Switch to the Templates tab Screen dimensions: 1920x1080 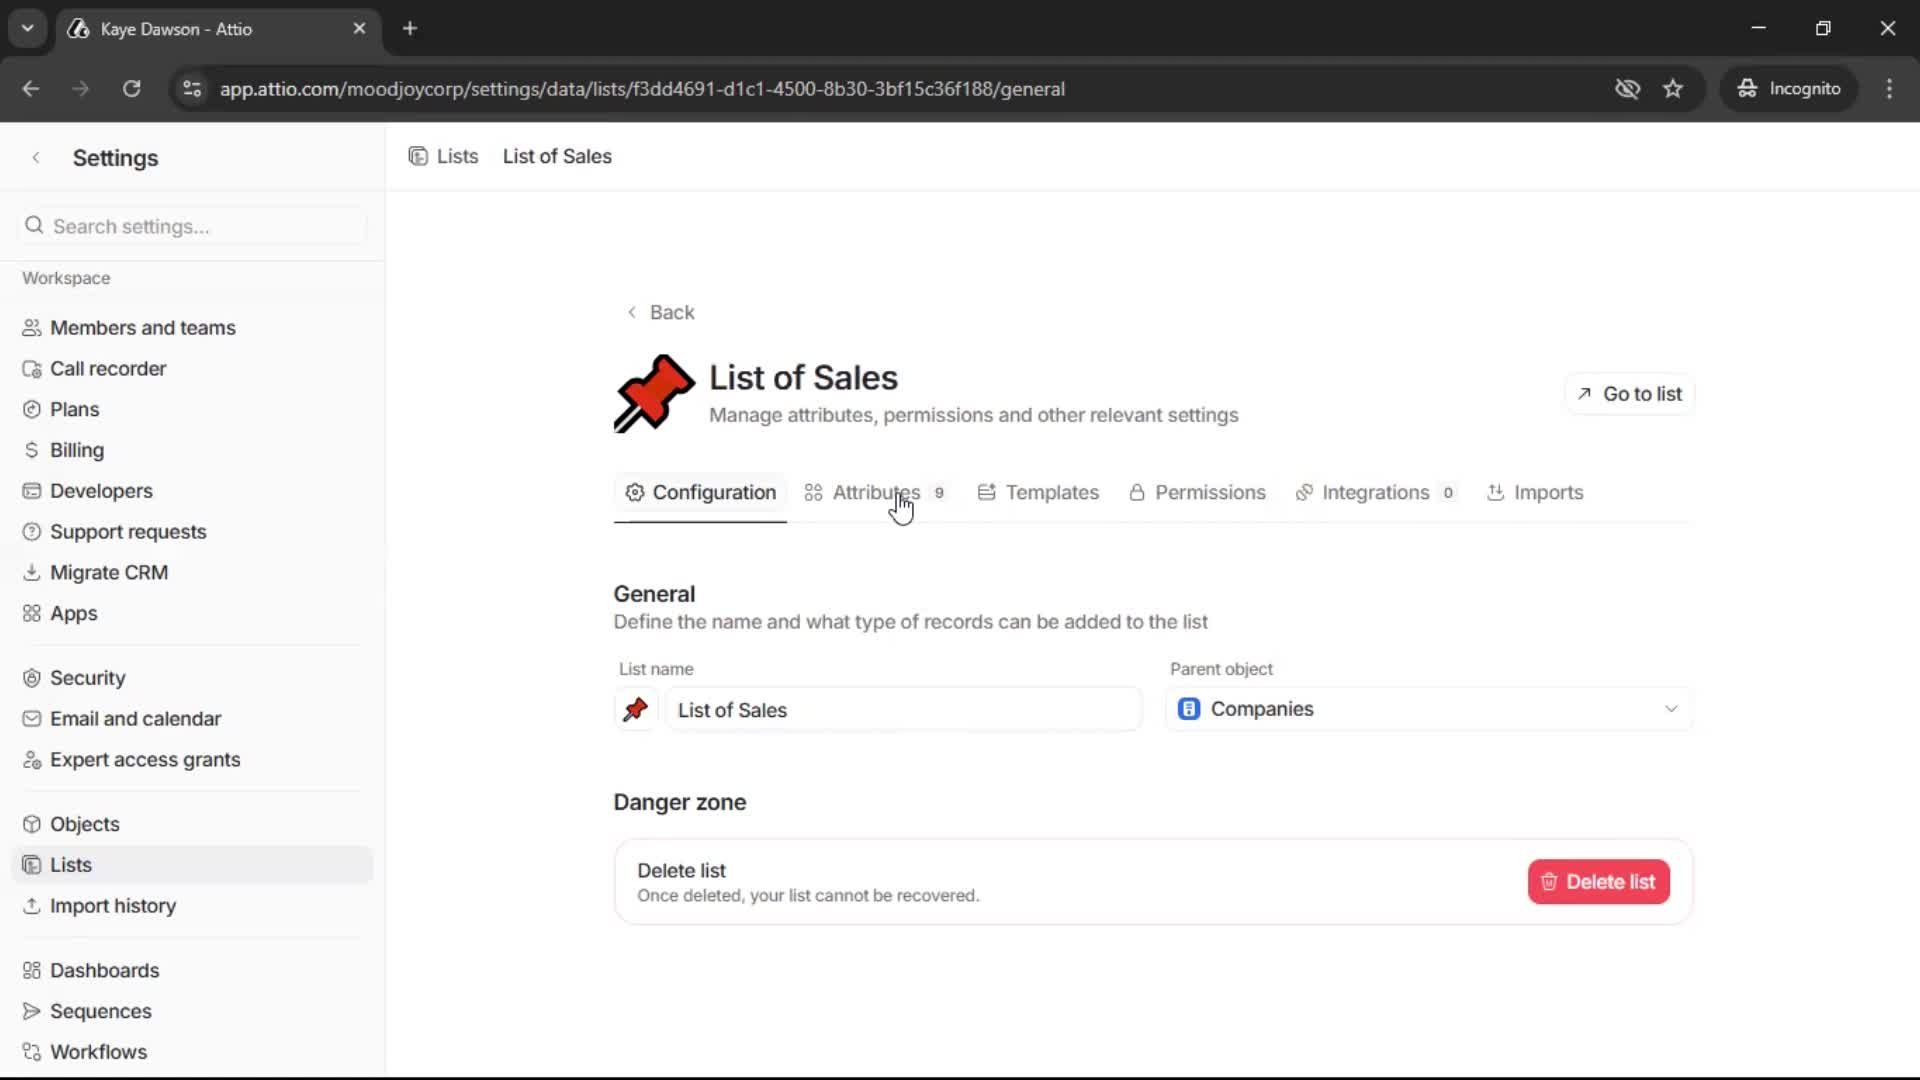(x=1053, y=492)
